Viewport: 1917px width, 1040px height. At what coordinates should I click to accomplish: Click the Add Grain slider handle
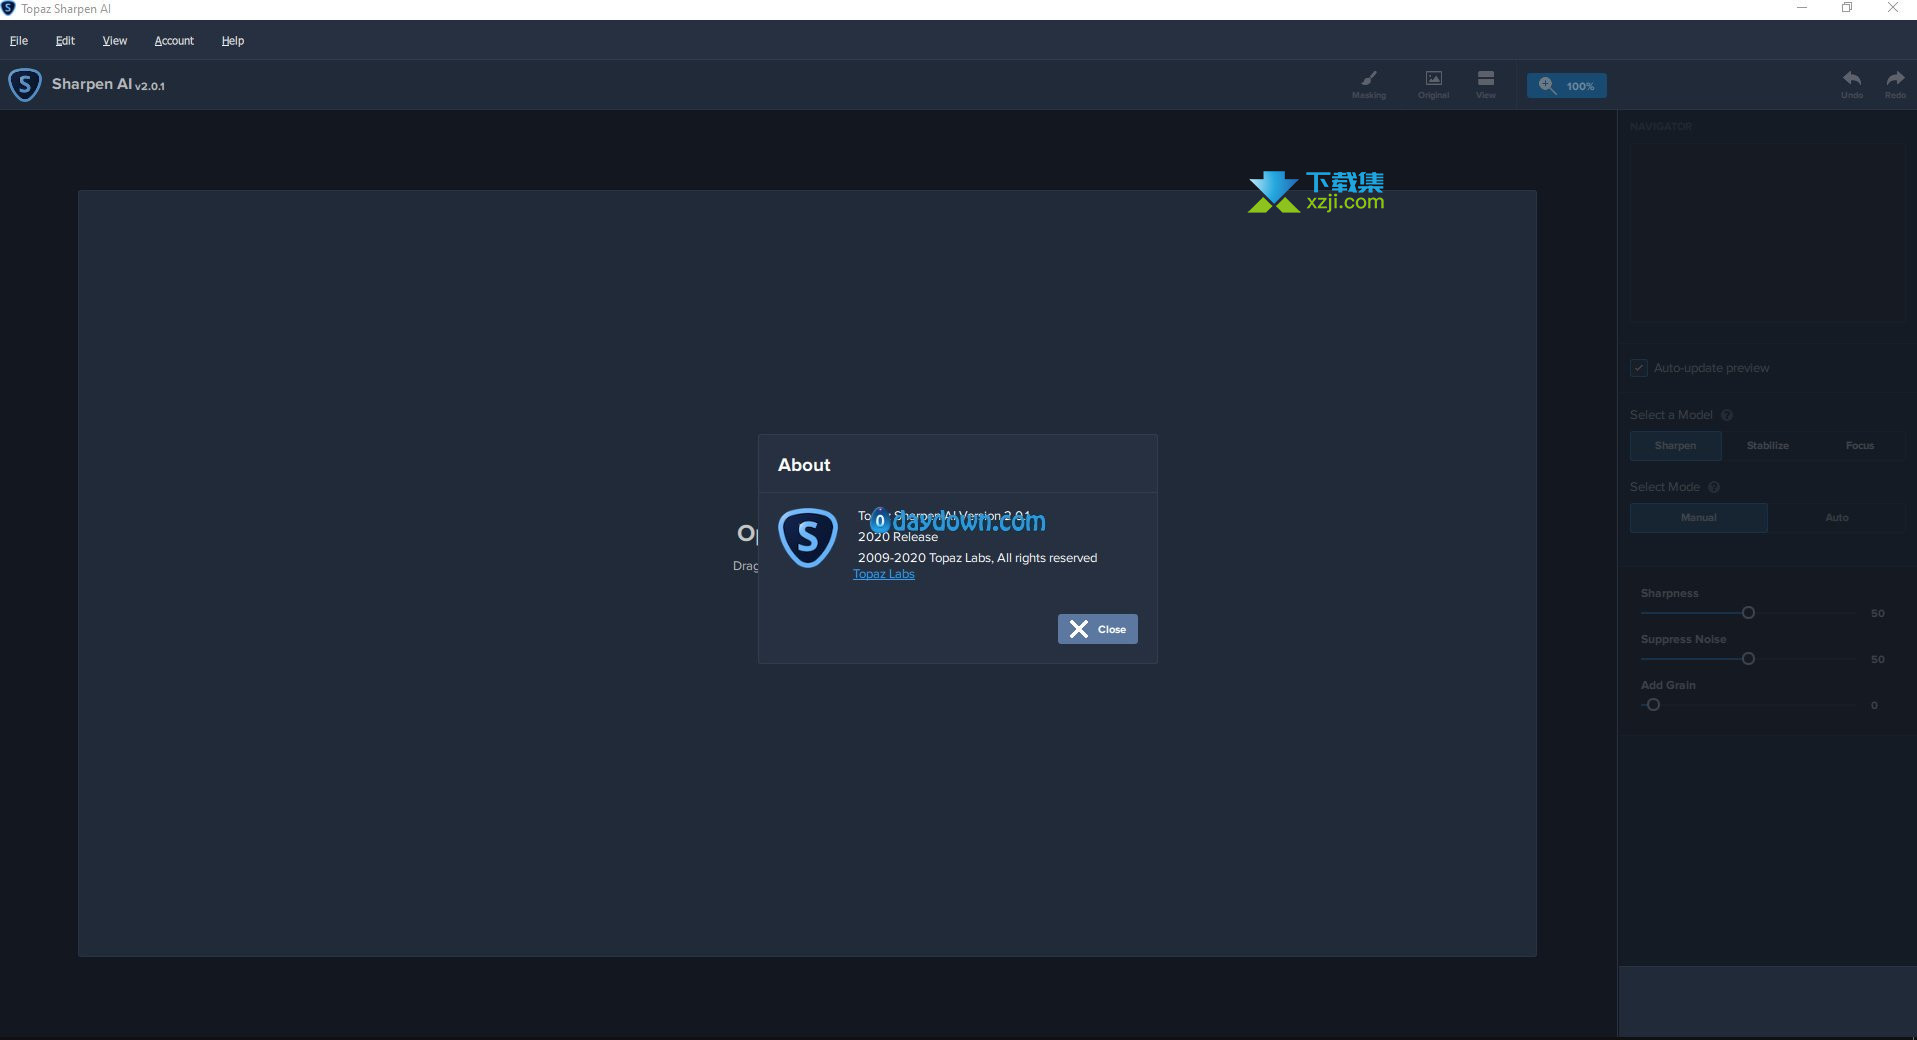(1653, 705)
